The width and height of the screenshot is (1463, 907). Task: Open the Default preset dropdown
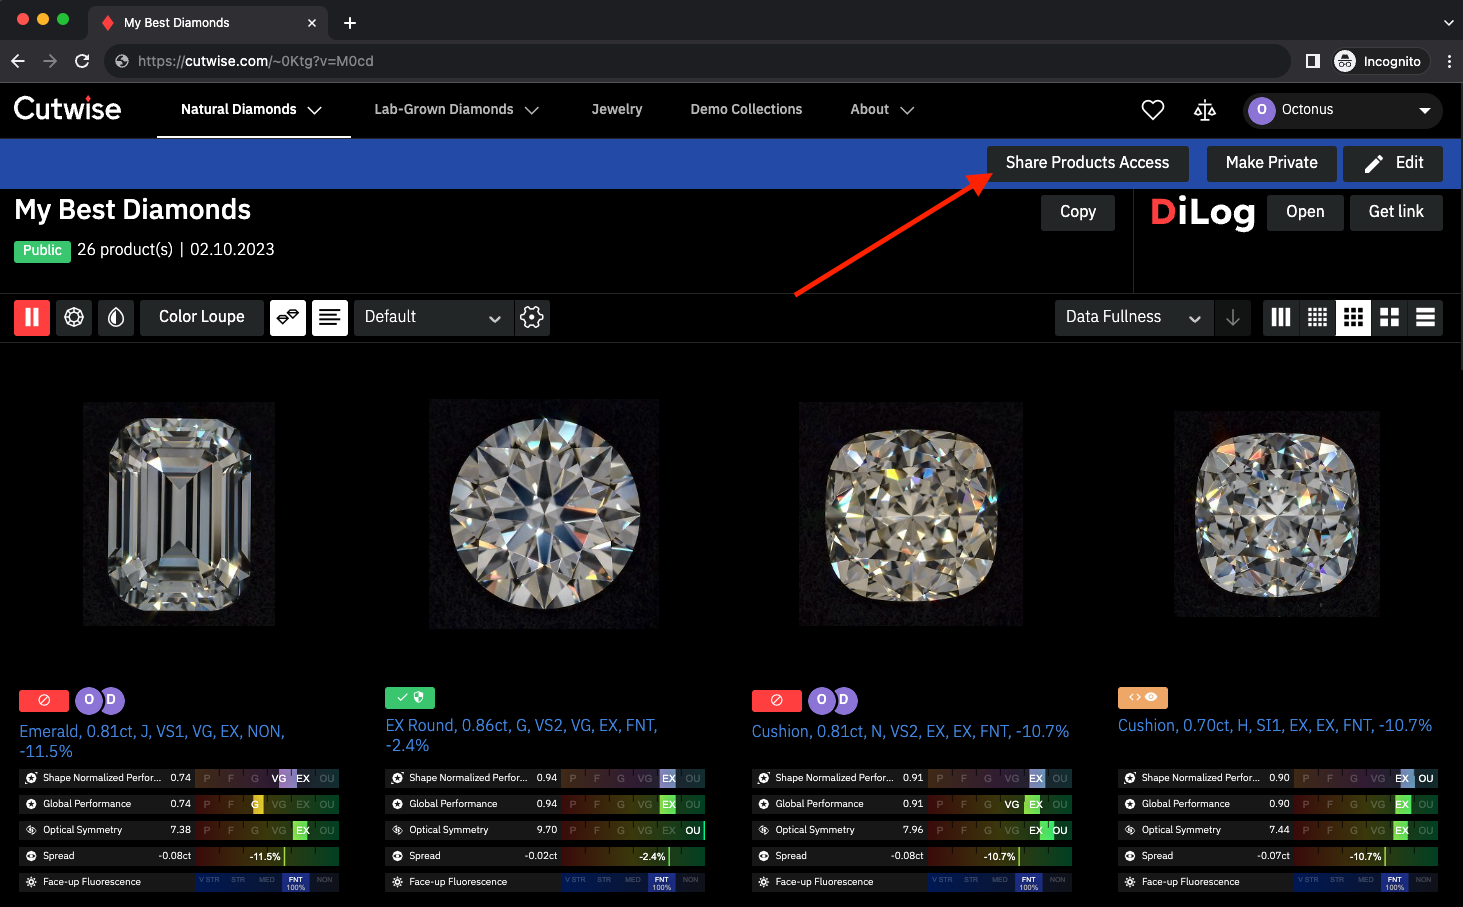pyautogui.click(x=433, y=317)
